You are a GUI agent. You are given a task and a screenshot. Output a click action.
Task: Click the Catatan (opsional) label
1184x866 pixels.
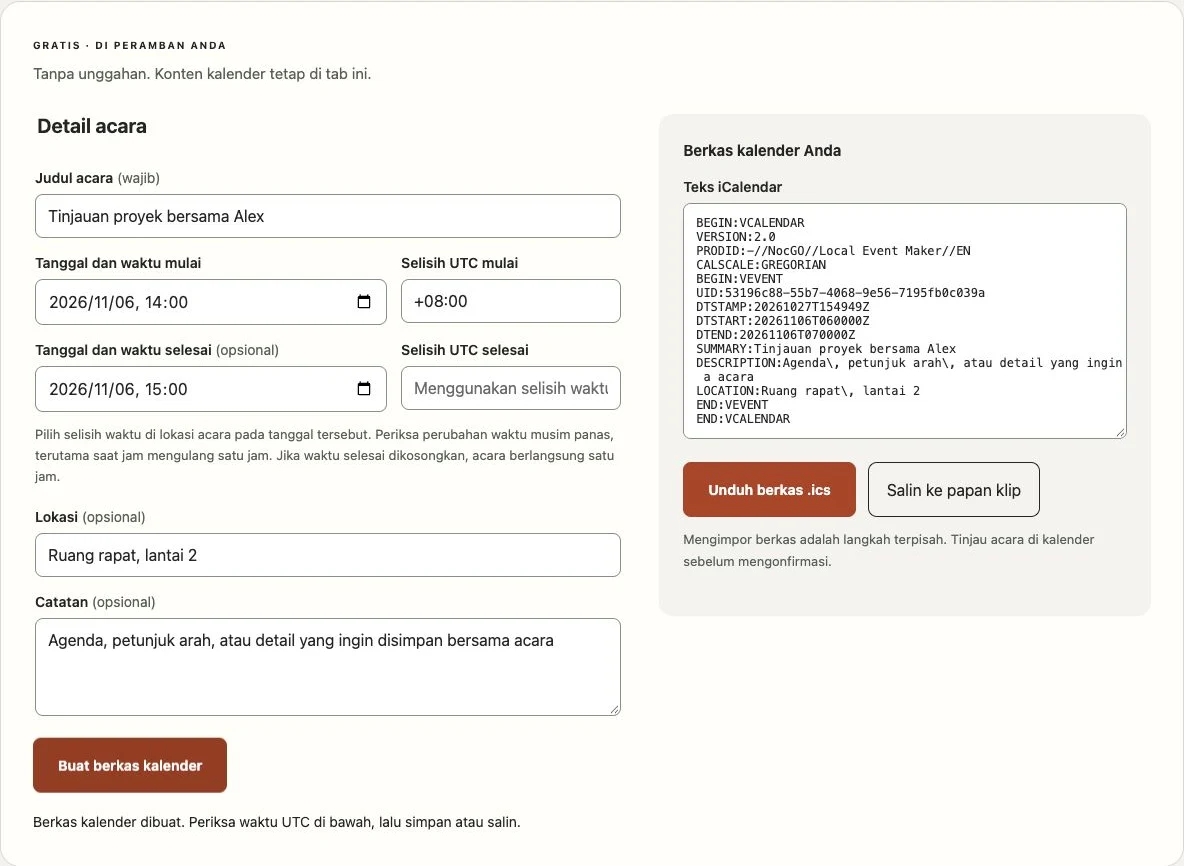point(95,602)
